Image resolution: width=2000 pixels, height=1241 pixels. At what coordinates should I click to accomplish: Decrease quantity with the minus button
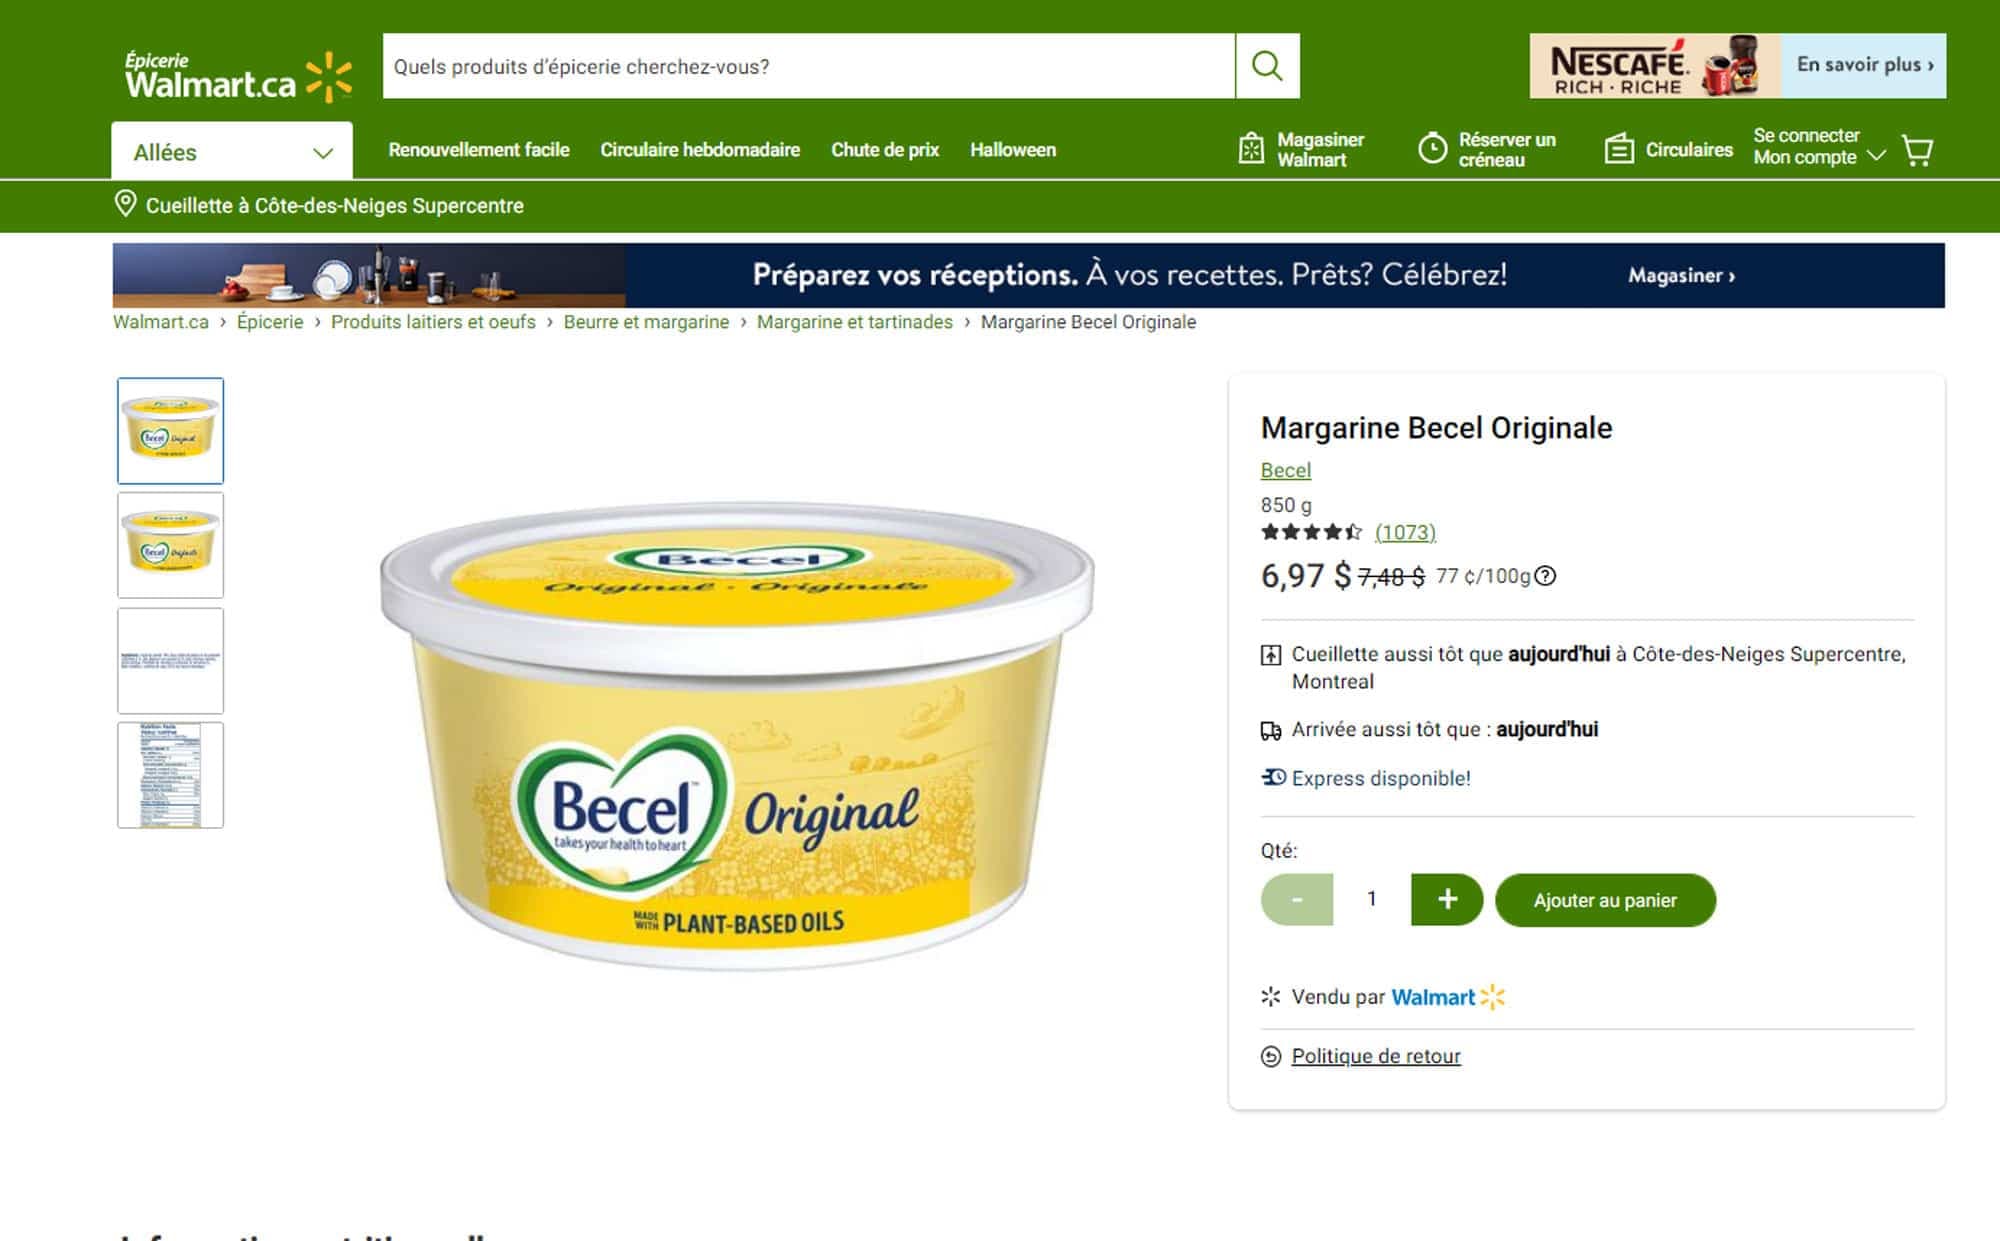tap(1297, 899)
